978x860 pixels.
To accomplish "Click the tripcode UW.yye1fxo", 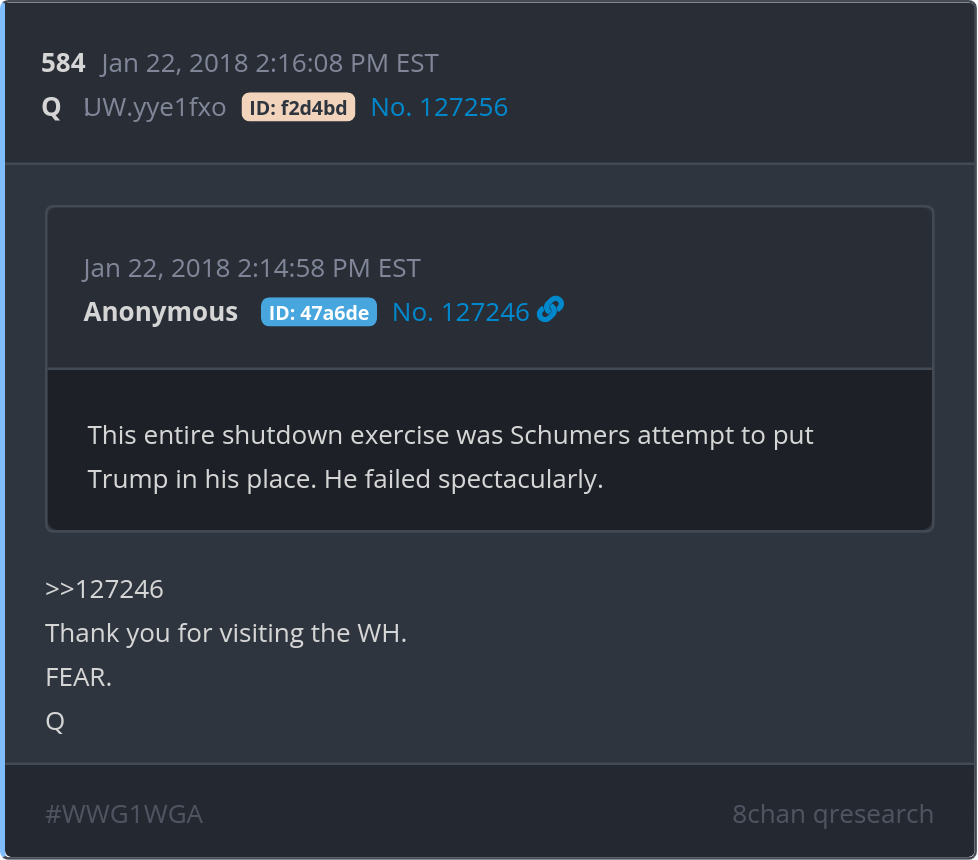I will click(x=155, y=108).
